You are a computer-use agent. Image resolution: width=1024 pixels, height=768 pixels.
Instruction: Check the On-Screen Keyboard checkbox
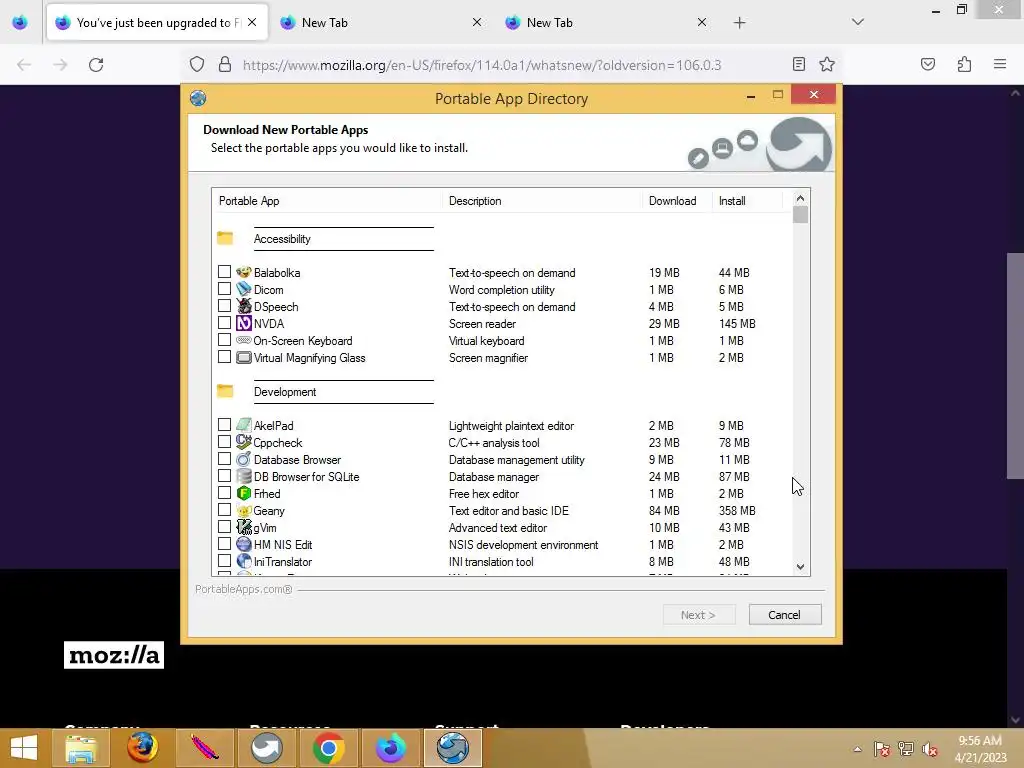tap(224, 340)
